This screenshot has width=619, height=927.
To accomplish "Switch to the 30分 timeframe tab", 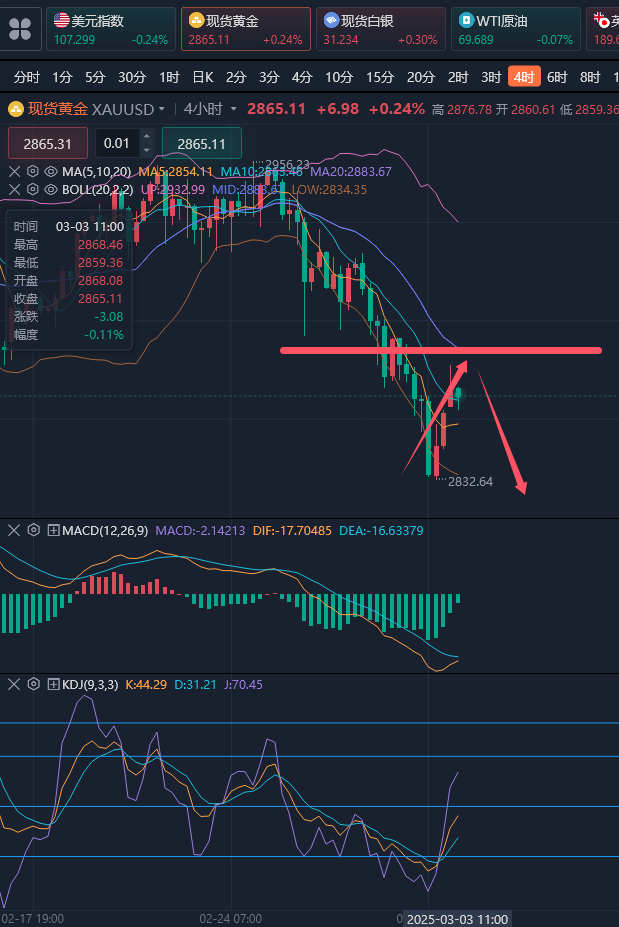I will coord(132,77).
